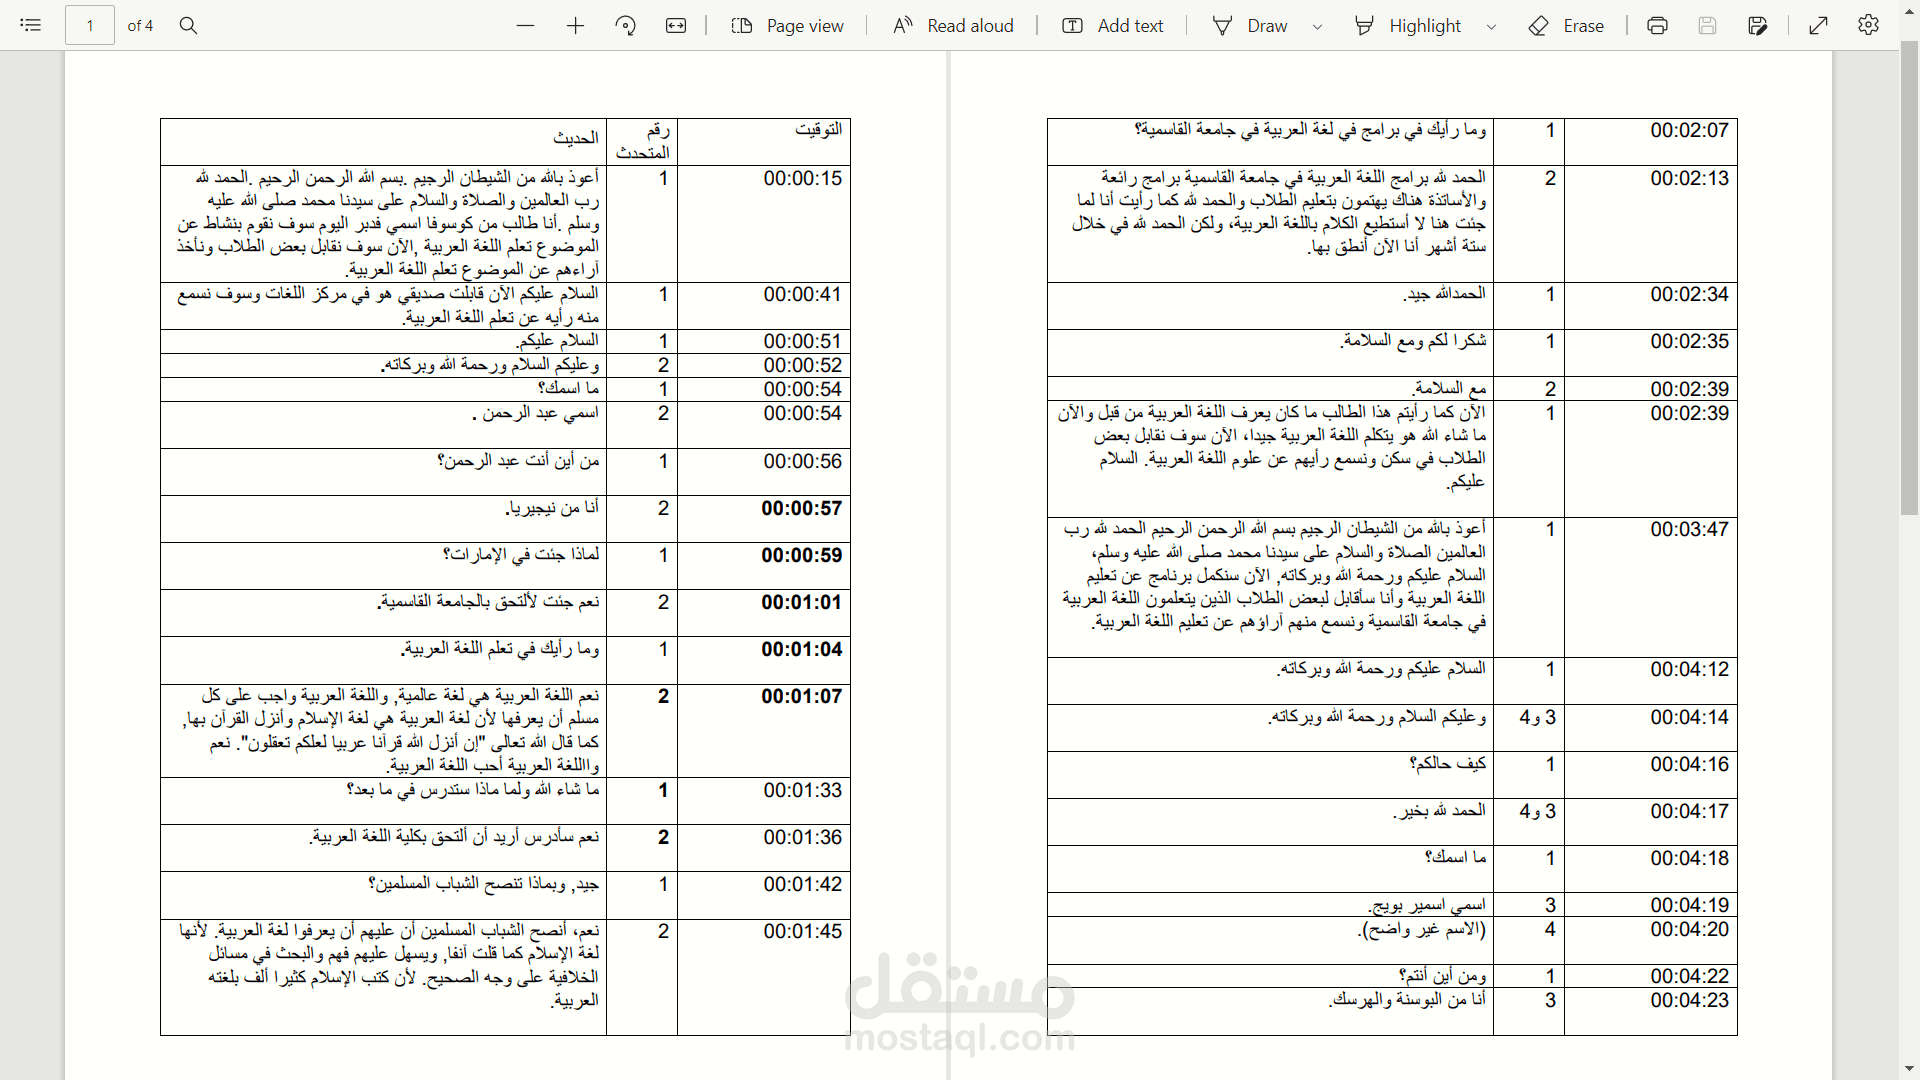The width and height of the screenshot is (1920, 1080).
Task: Click the Add text button
Action: [x=1112, y=25]
